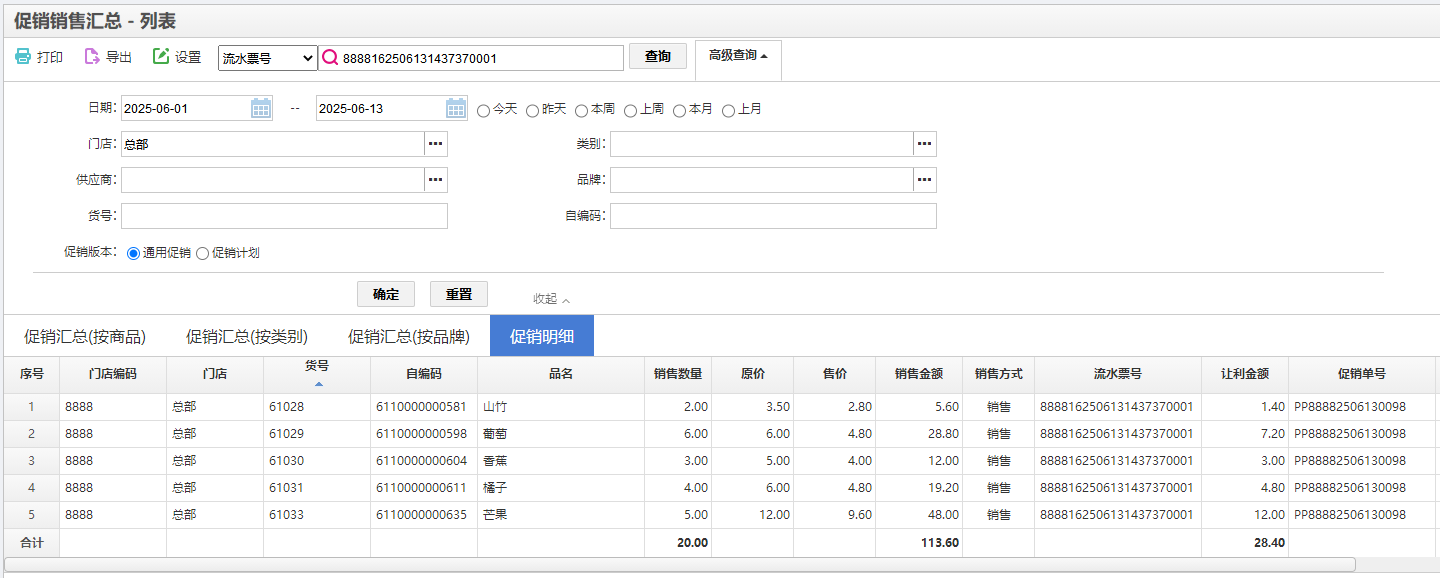
Task: Select the 促销明细 tab
Action: pos(542,336)
